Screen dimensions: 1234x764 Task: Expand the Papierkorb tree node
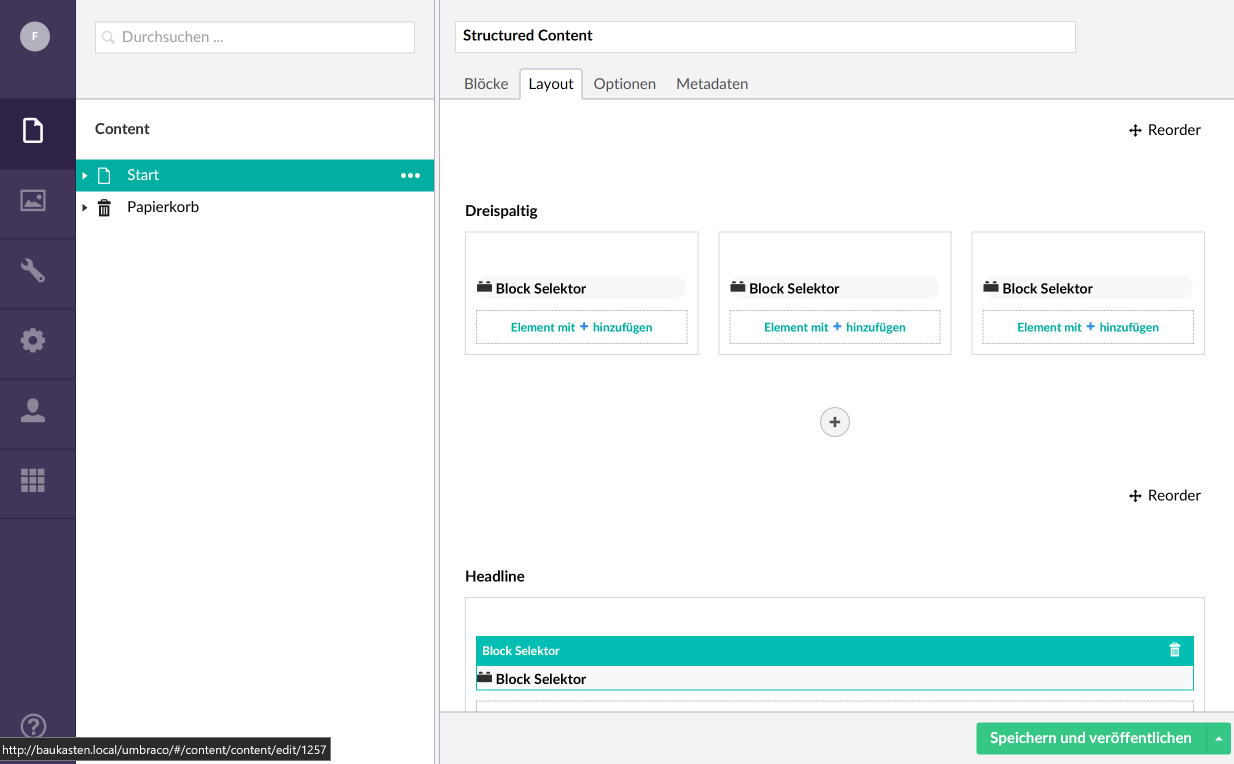click(85, 208)
